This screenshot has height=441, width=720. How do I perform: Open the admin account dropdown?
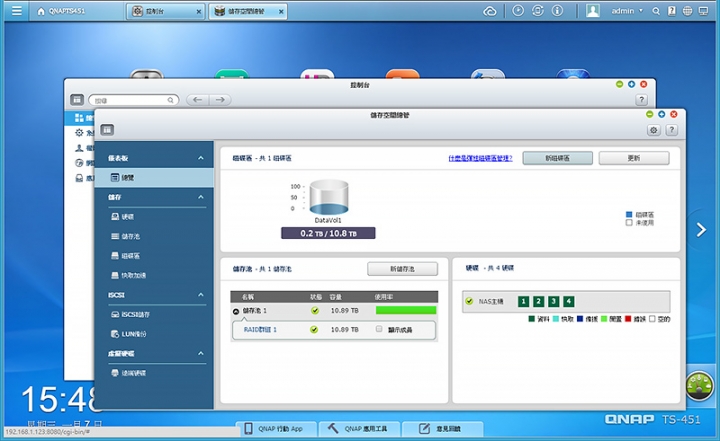(627, 11)
